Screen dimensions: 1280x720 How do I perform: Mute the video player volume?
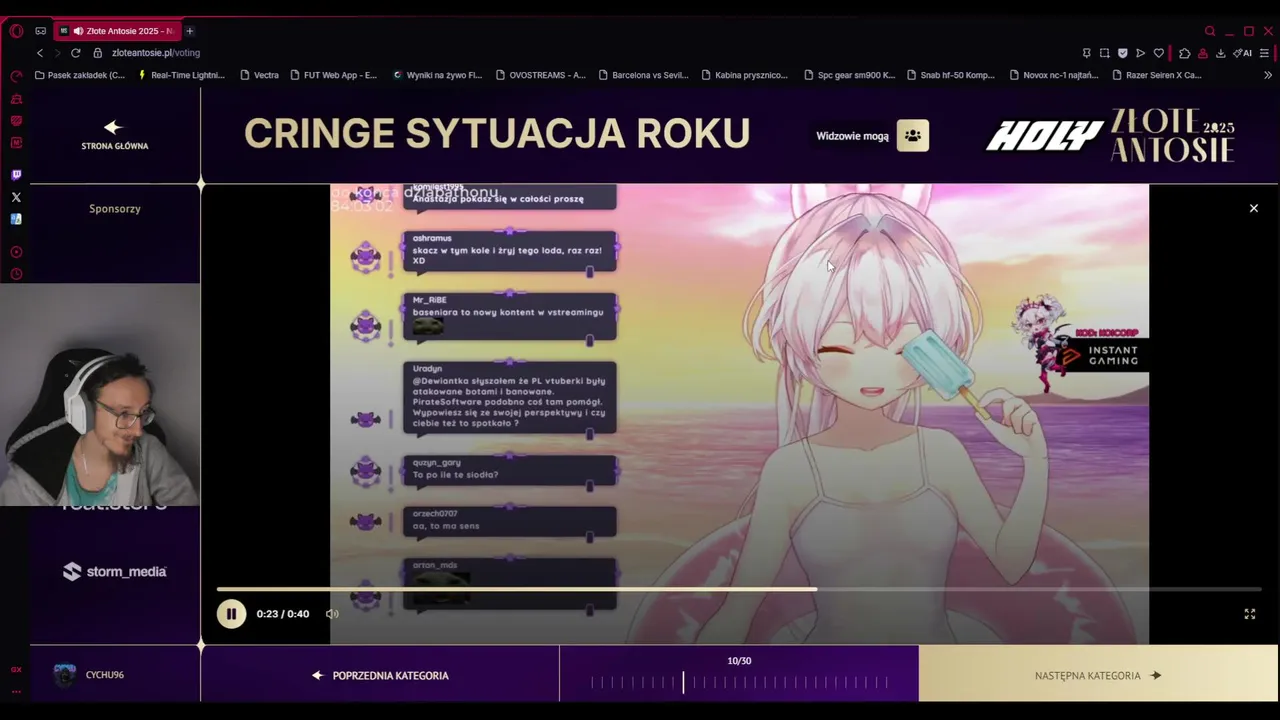pyautogui.click(x=332, y=614)
